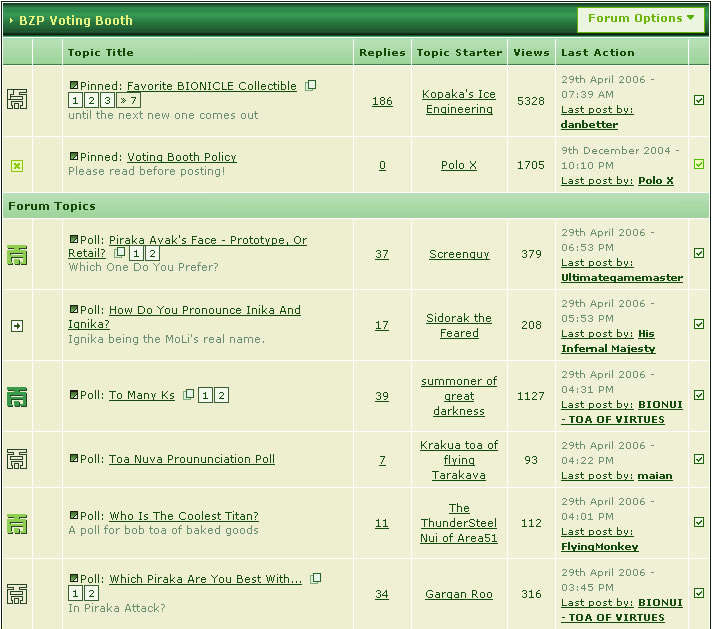Image resolution: width=712 pixels, height=629 pixels.
Task: Open Sidorak the Feared profile
Action: 459,325
